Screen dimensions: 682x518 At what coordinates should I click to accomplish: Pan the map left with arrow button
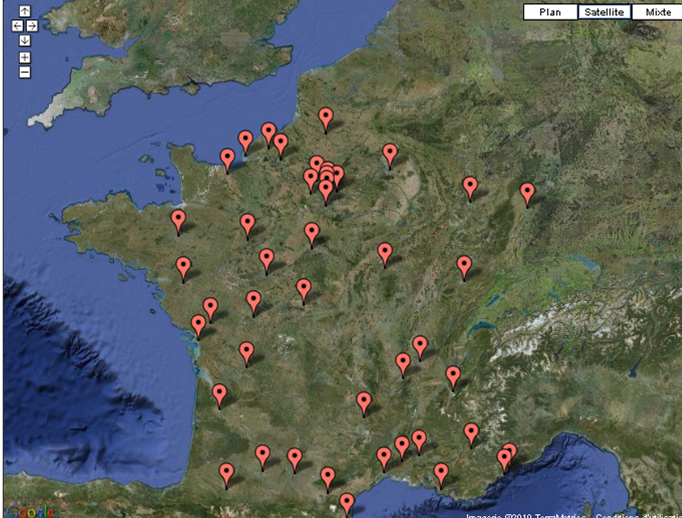(x=17, y=25)
